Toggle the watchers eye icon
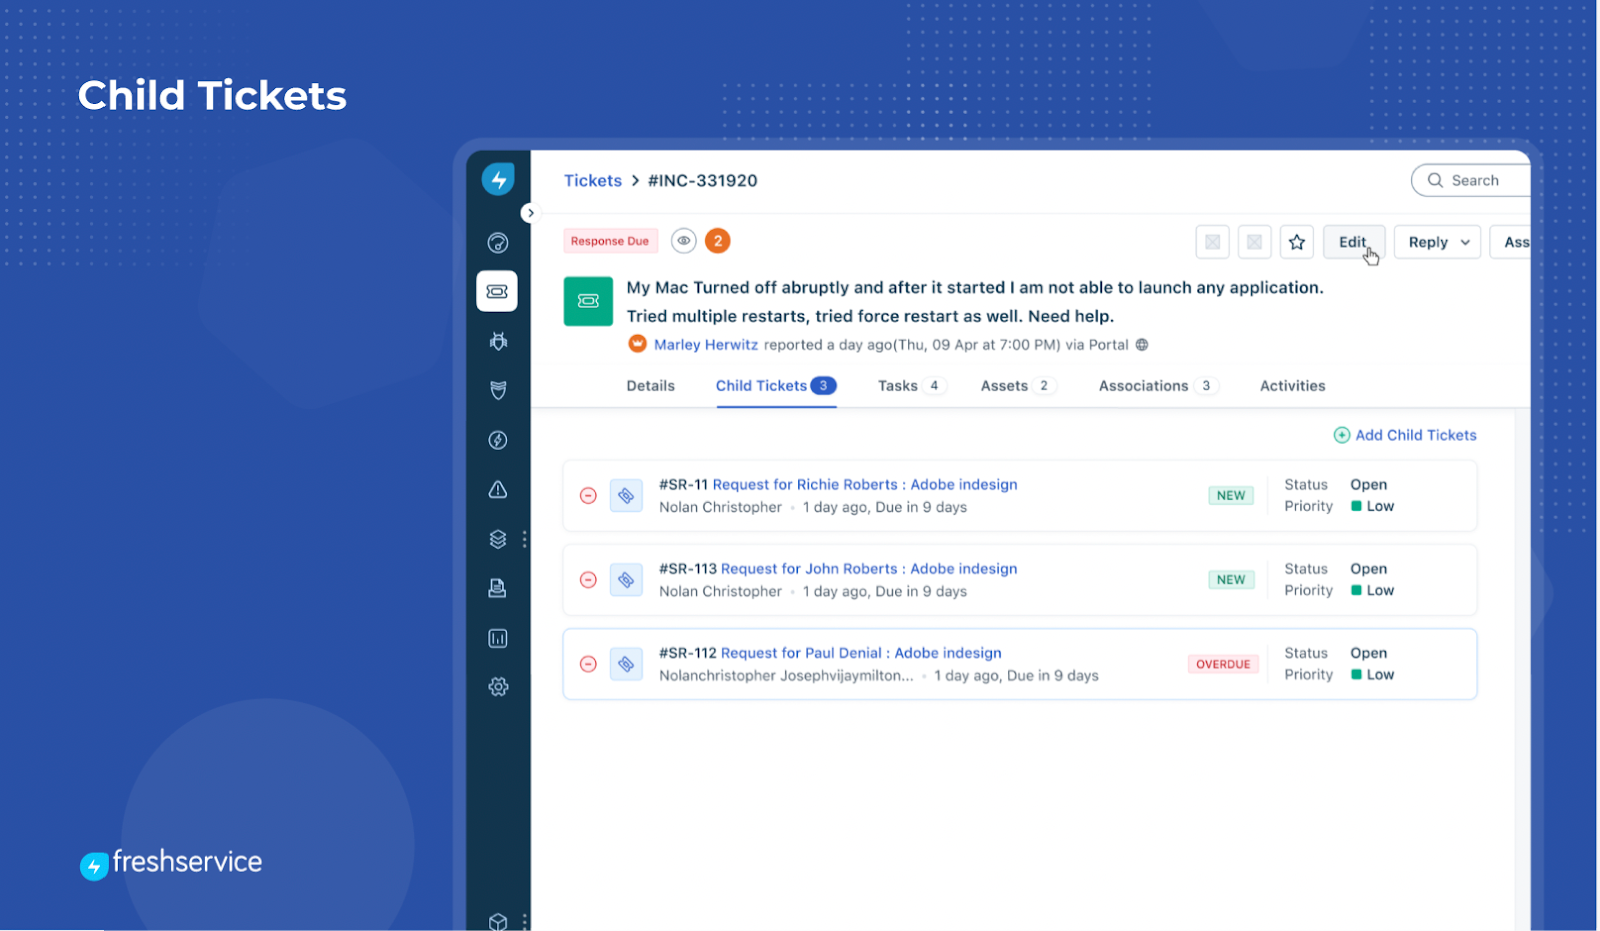Image resolution: width=1600 pixels, height=931 pixels. [x=684, y=241]
